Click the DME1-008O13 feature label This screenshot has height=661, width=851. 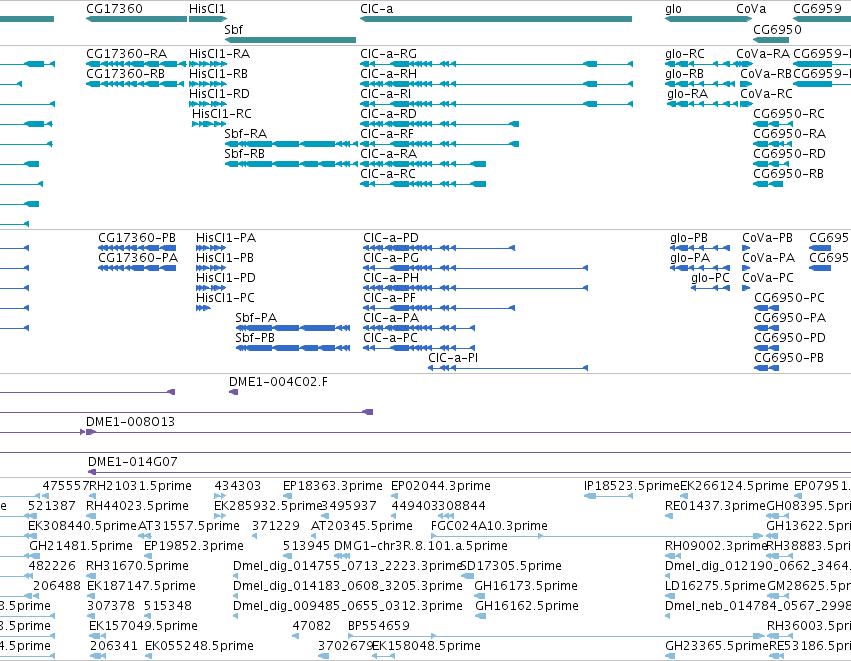pyautogui.click(x=130, y=422)
